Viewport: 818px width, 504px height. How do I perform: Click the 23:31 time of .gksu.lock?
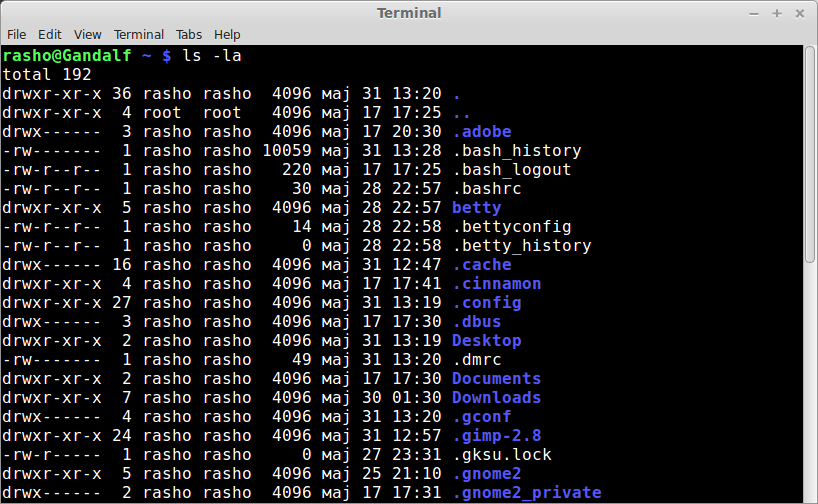(x=417, y=455)
